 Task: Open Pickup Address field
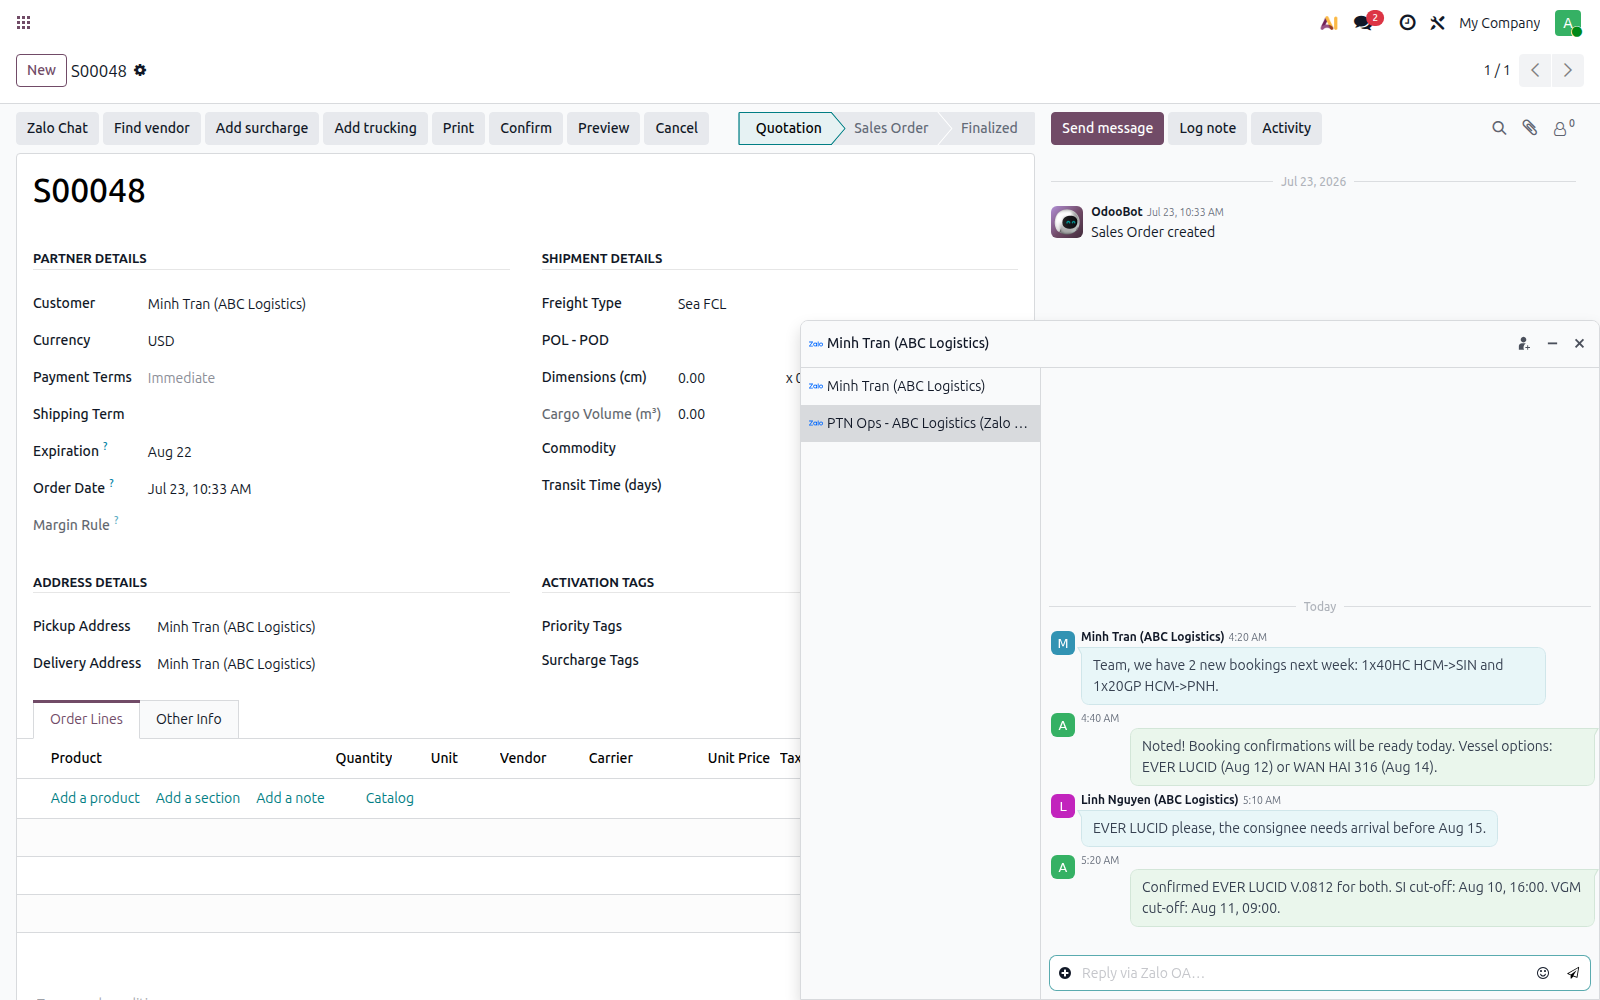pyautogui.click(x=333, y=627)
